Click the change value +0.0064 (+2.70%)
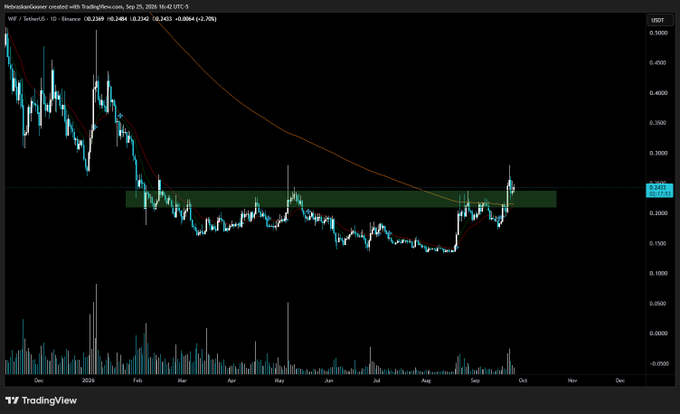The image size is (680, 414). [195, 19]
